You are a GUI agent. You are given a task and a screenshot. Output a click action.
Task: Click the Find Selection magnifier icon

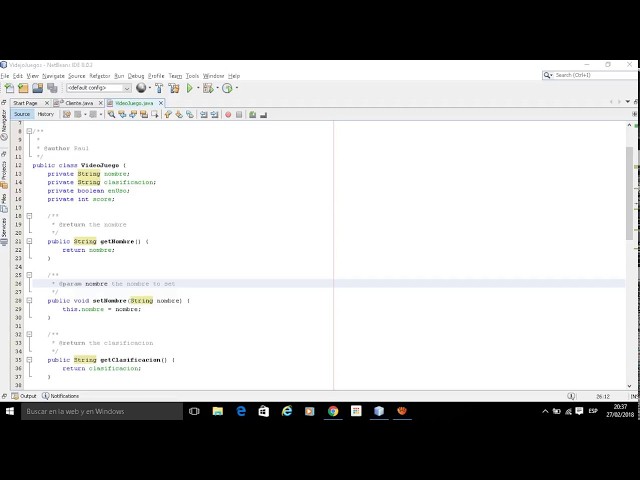tap(111, 115)
